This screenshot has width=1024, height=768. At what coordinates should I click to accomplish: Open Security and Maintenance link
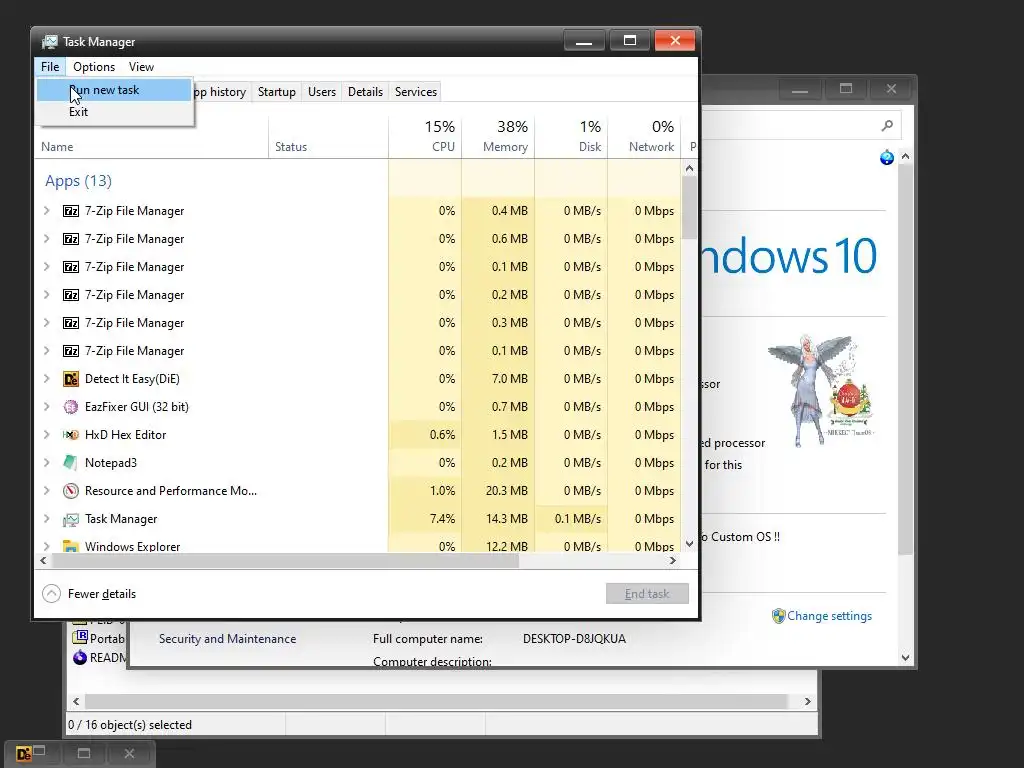(x=227, y=639)
